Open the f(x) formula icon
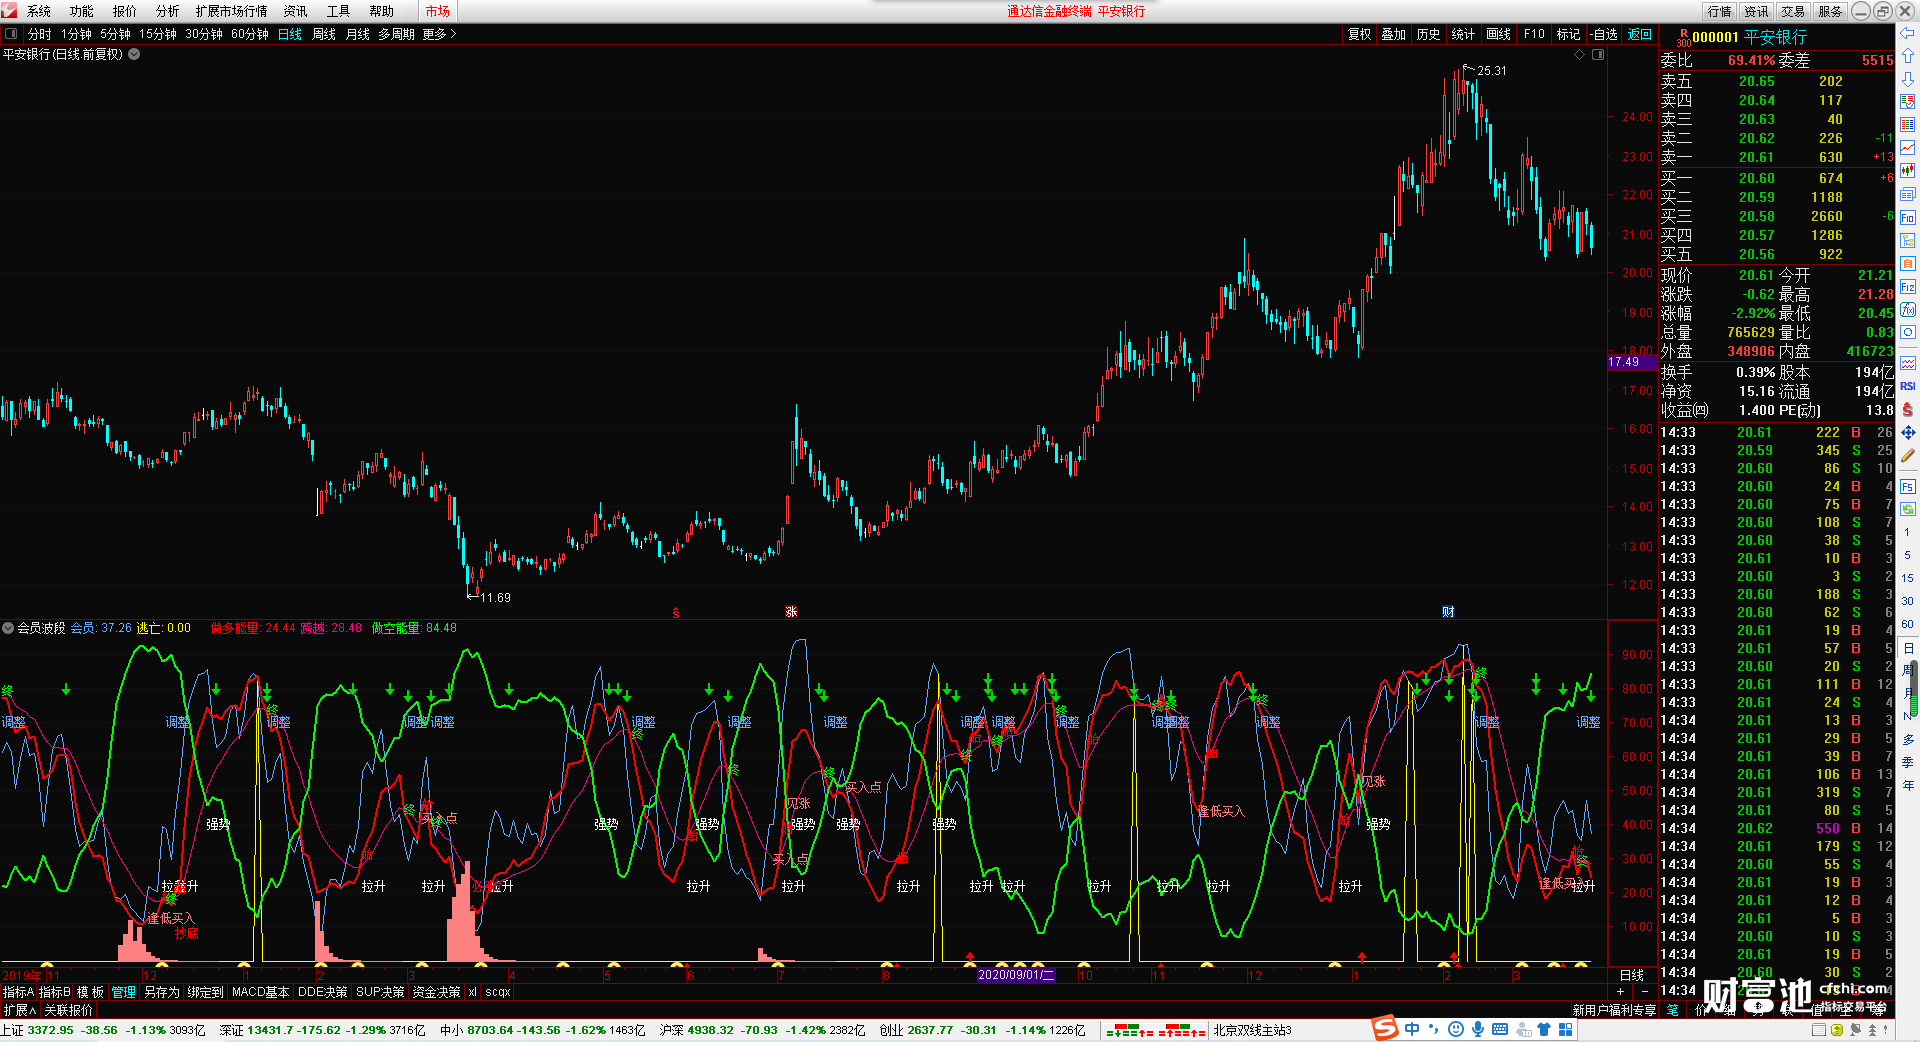 tap(1907, 310)
